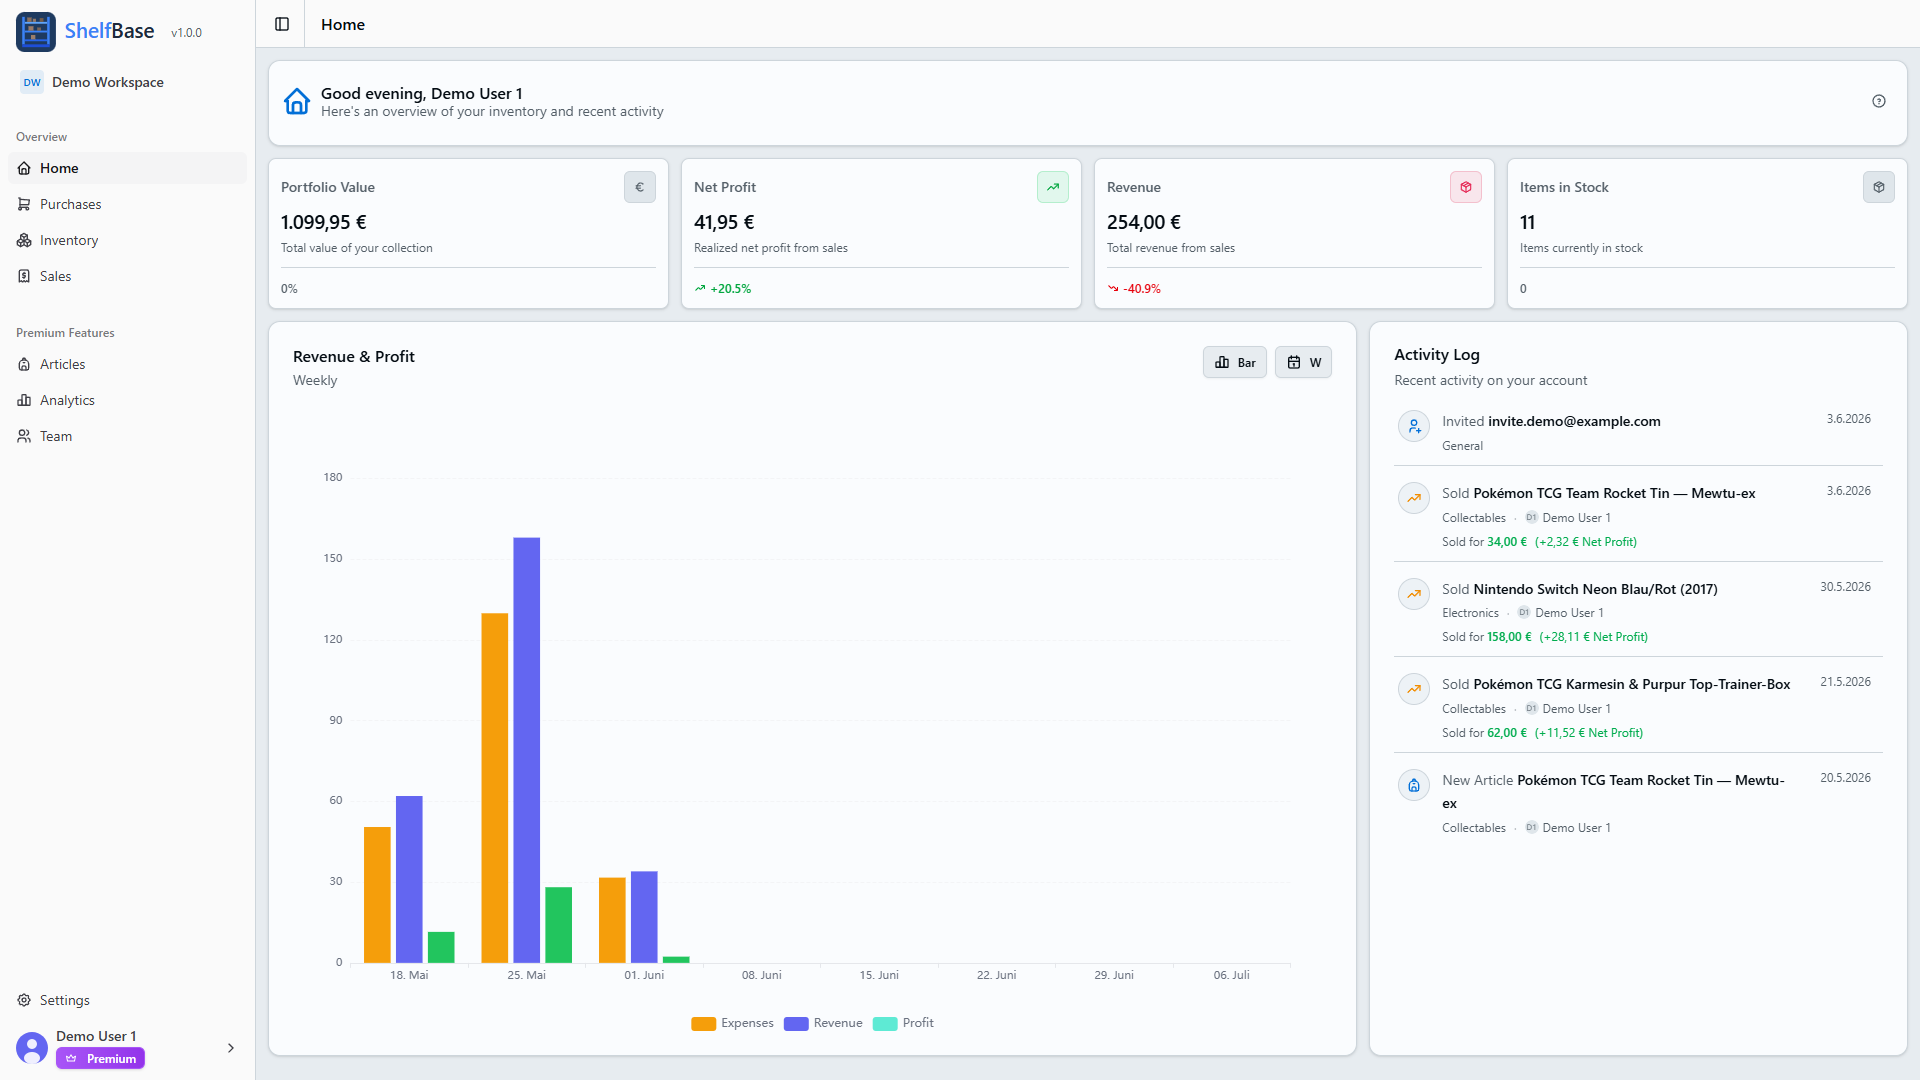
Task: Open Sales page
Action: click(127, 276)
